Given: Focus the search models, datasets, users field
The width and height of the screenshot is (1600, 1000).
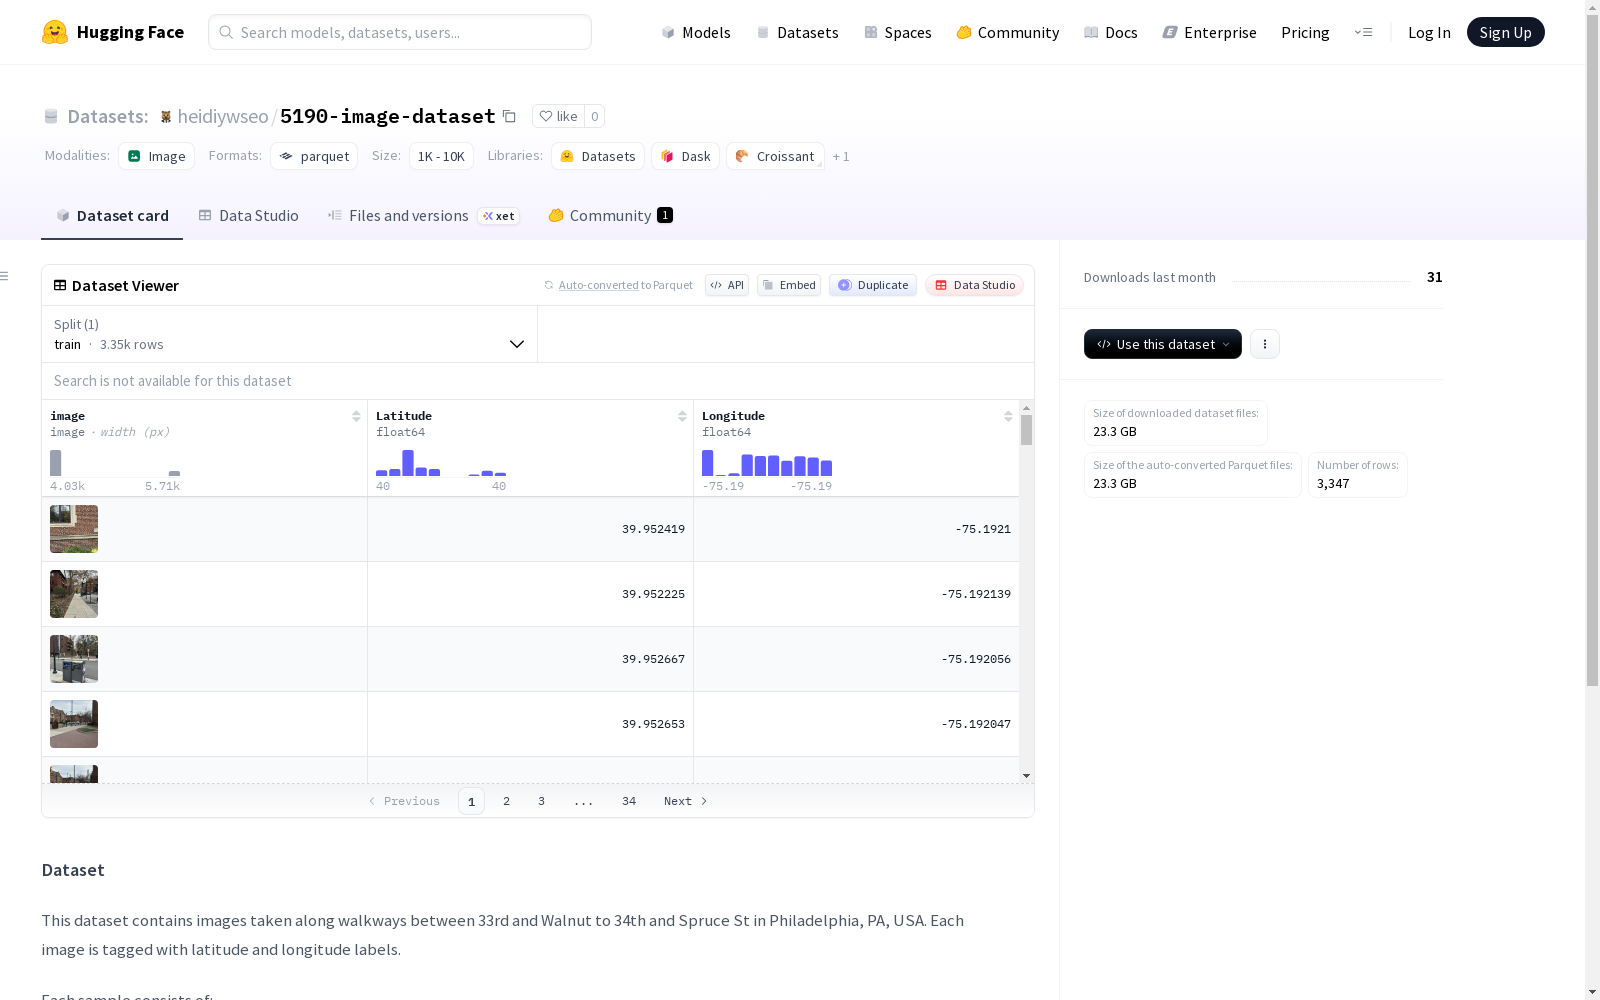Looking at the screenshot, I should pos(400,32).
